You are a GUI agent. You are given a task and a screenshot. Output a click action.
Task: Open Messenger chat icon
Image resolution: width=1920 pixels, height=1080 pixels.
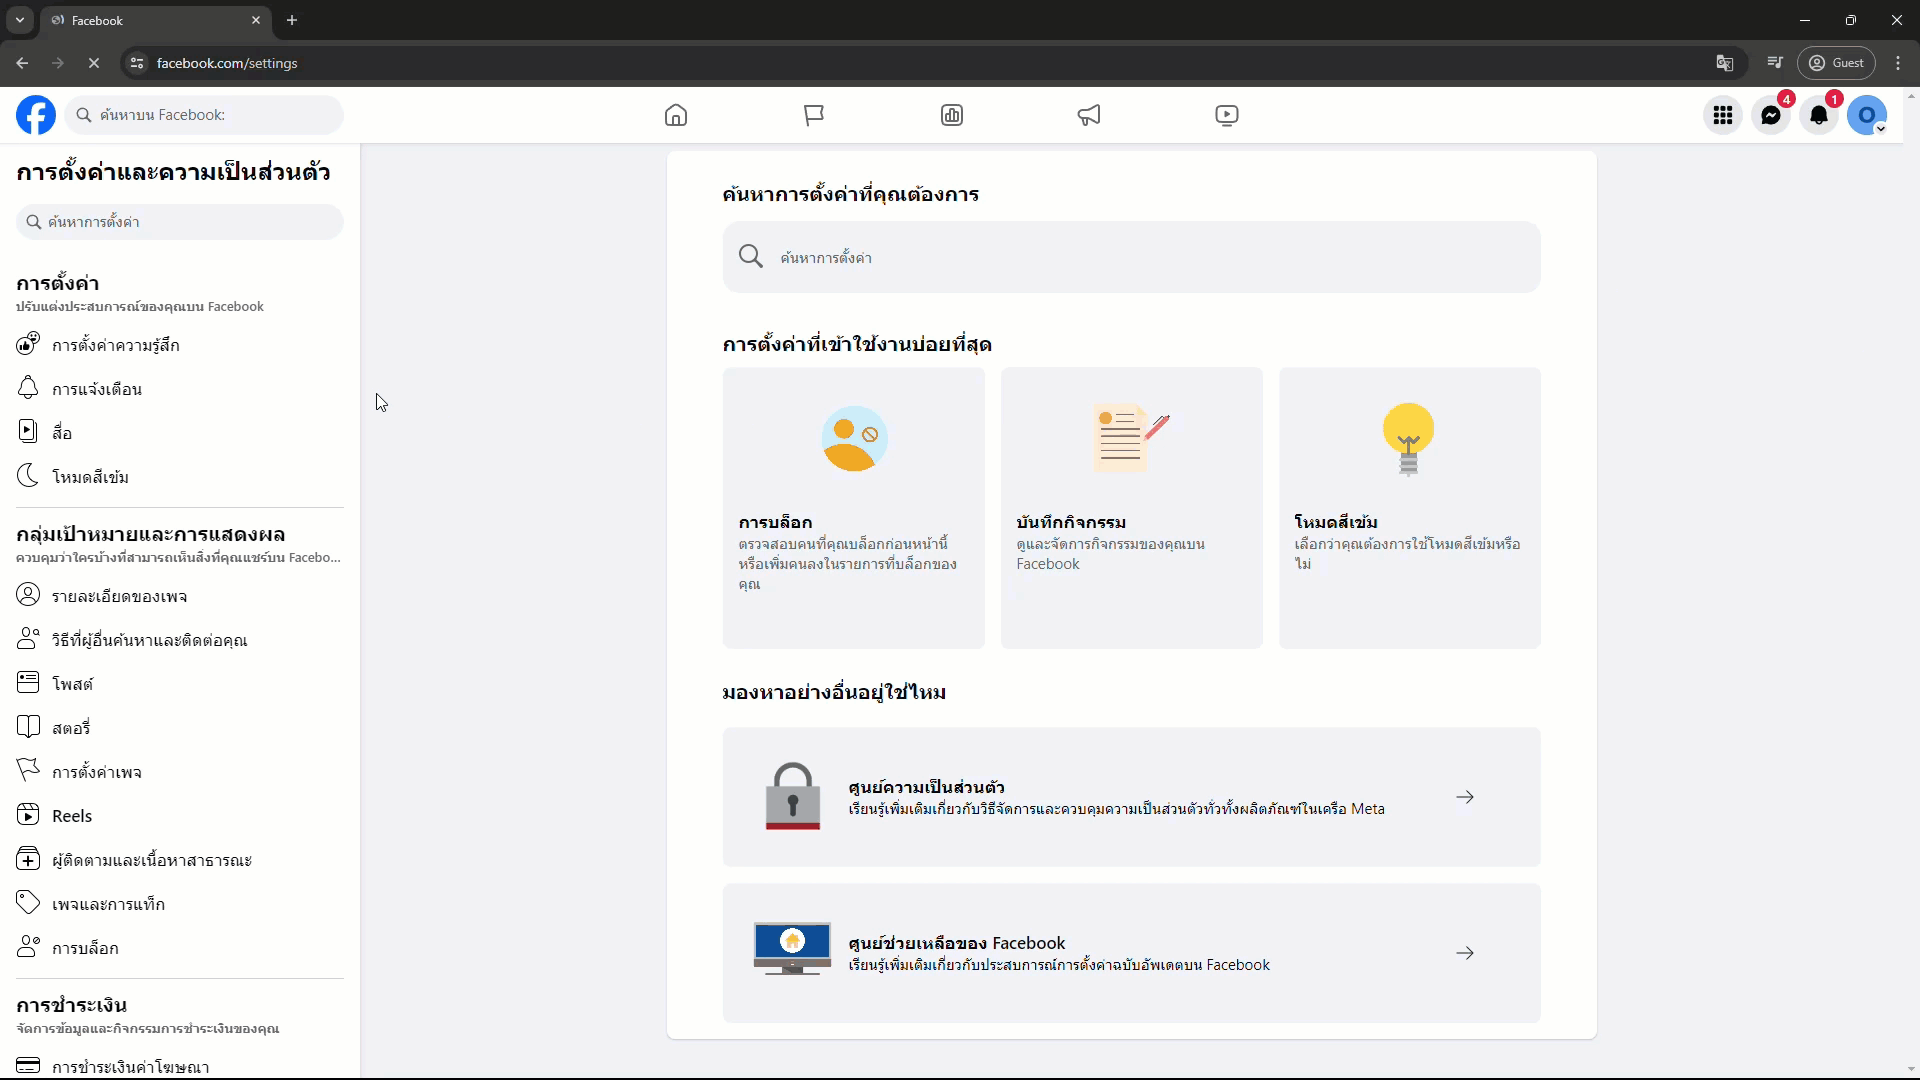click(x=1771, y=115)
